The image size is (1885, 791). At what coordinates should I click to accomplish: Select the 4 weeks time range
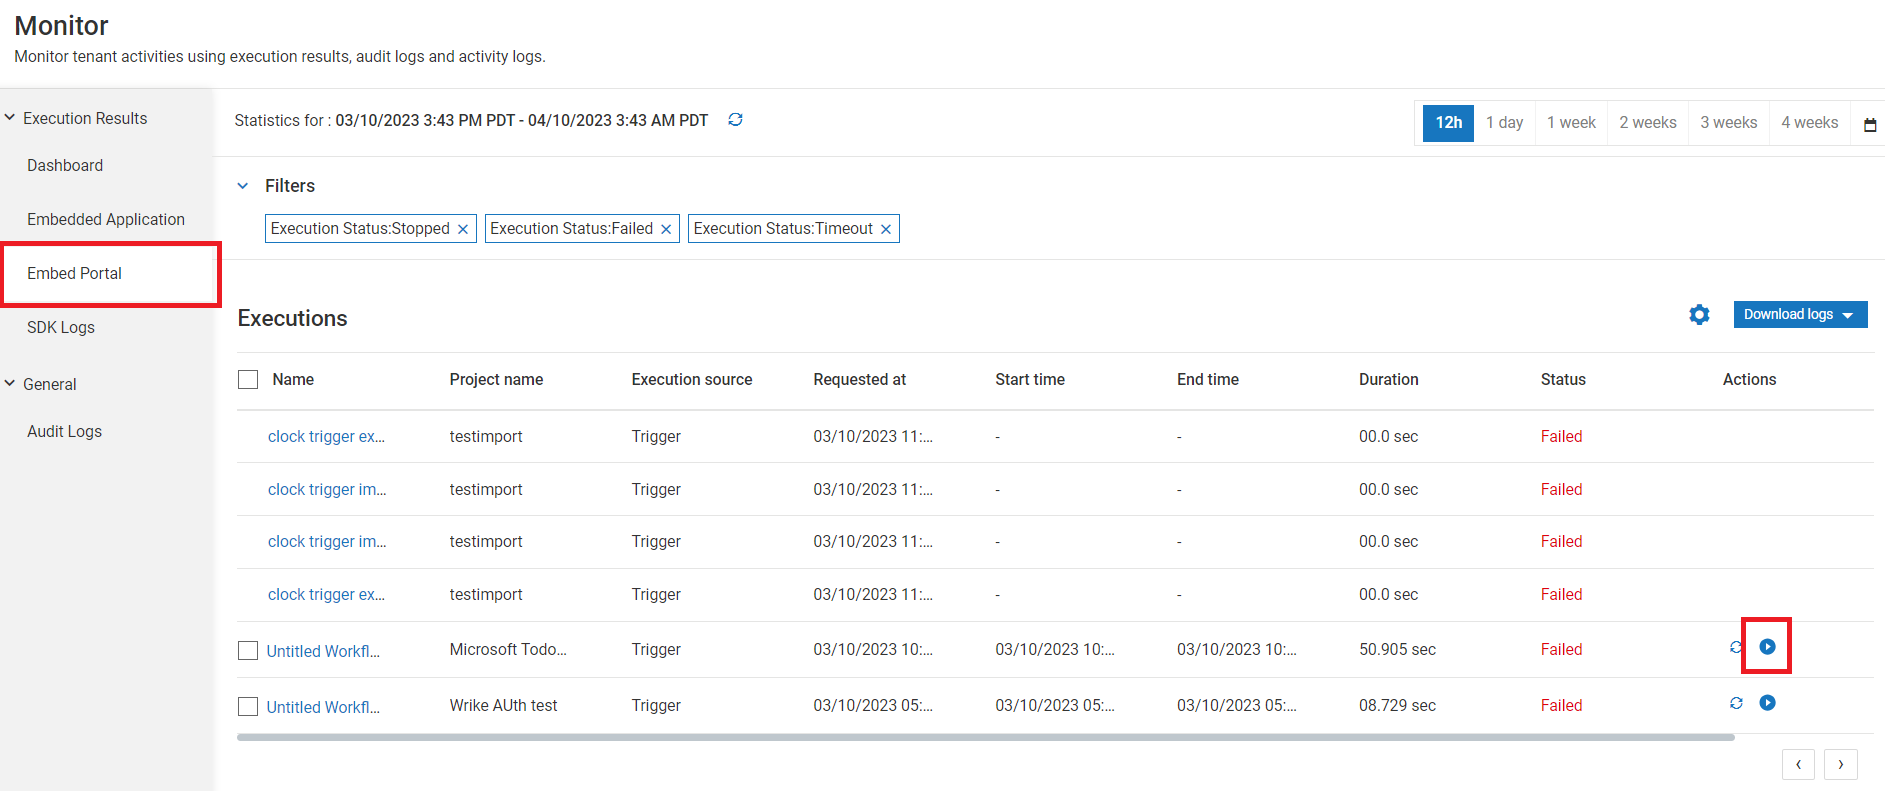[x=1809, y=123]
